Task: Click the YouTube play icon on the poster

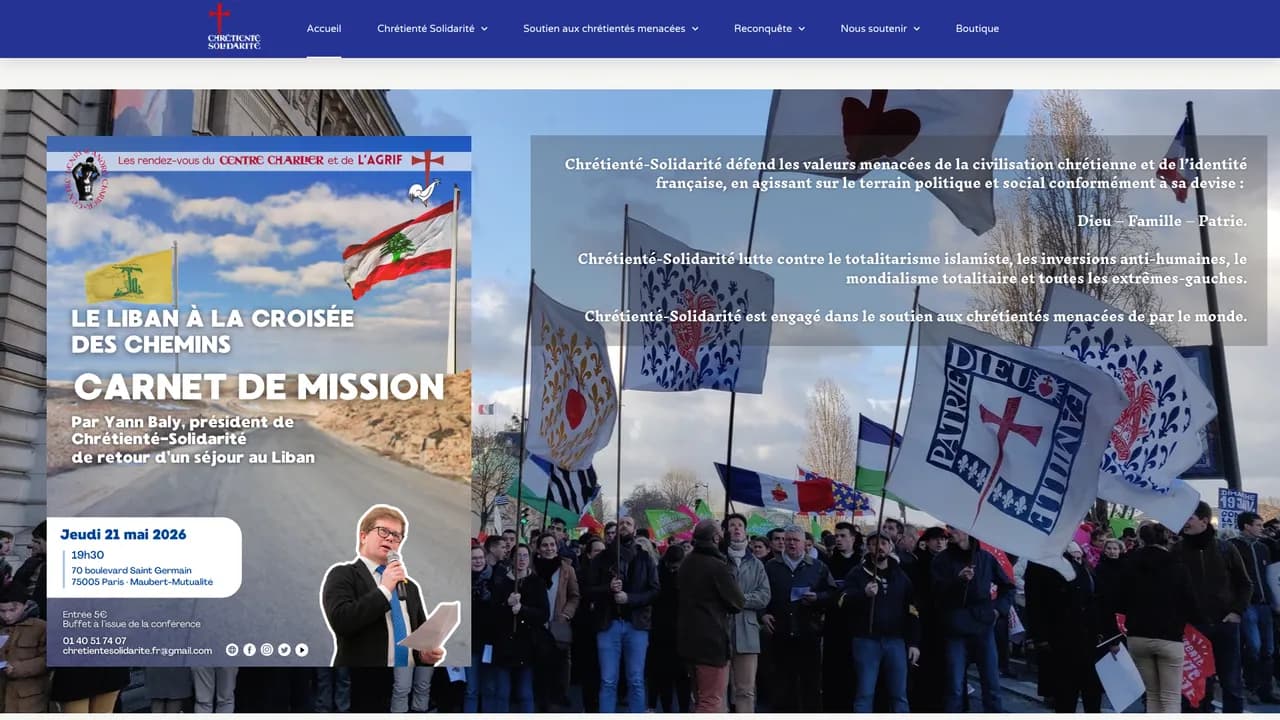Action: point(302,650)
